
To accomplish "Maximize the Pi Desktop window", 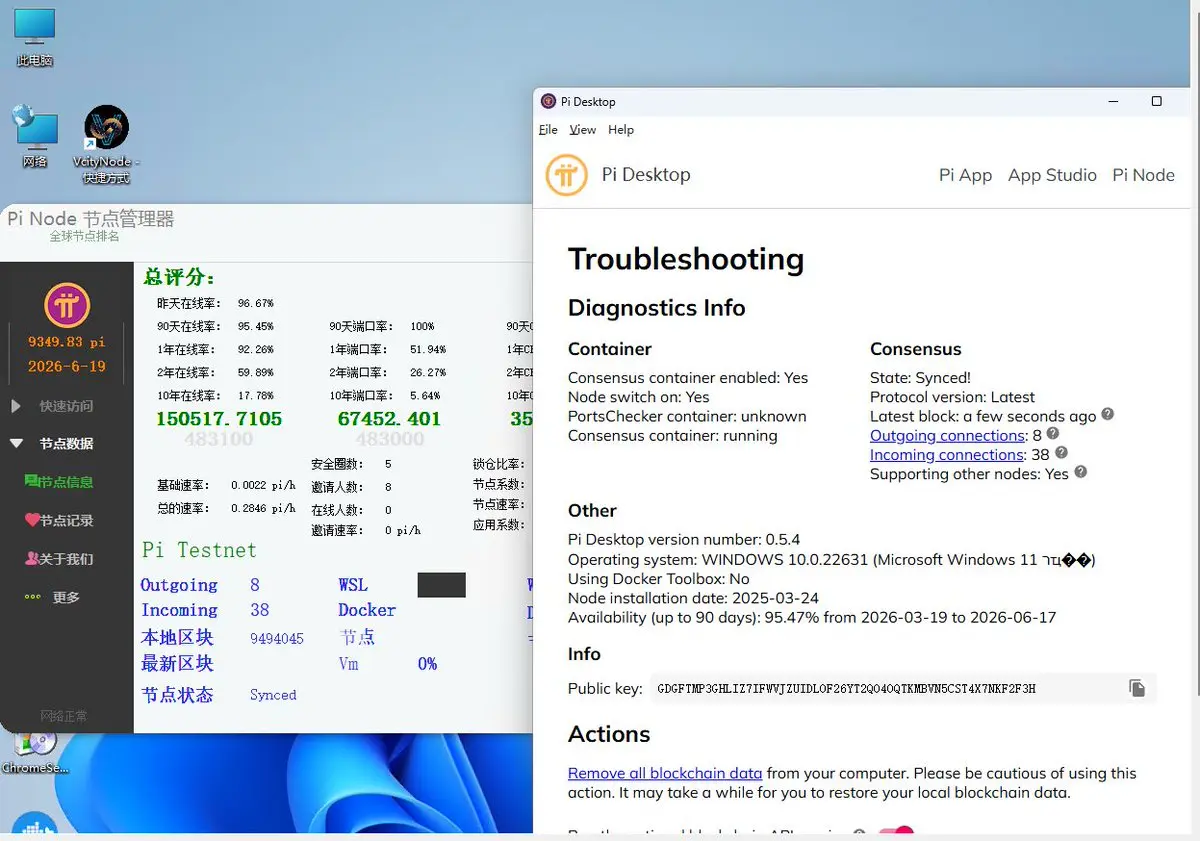I will pyautogui.click(x=1157, y=101).
